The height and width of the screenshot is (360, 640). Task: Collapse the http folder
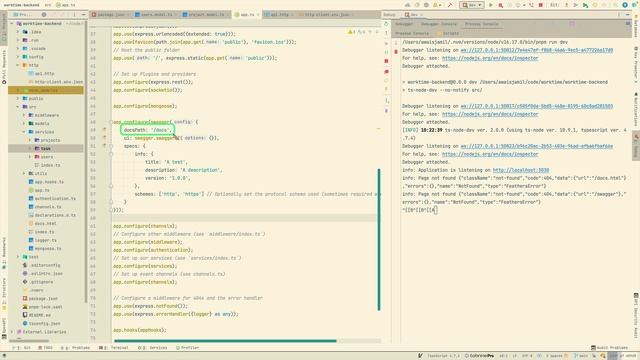(x=18, y=65)
